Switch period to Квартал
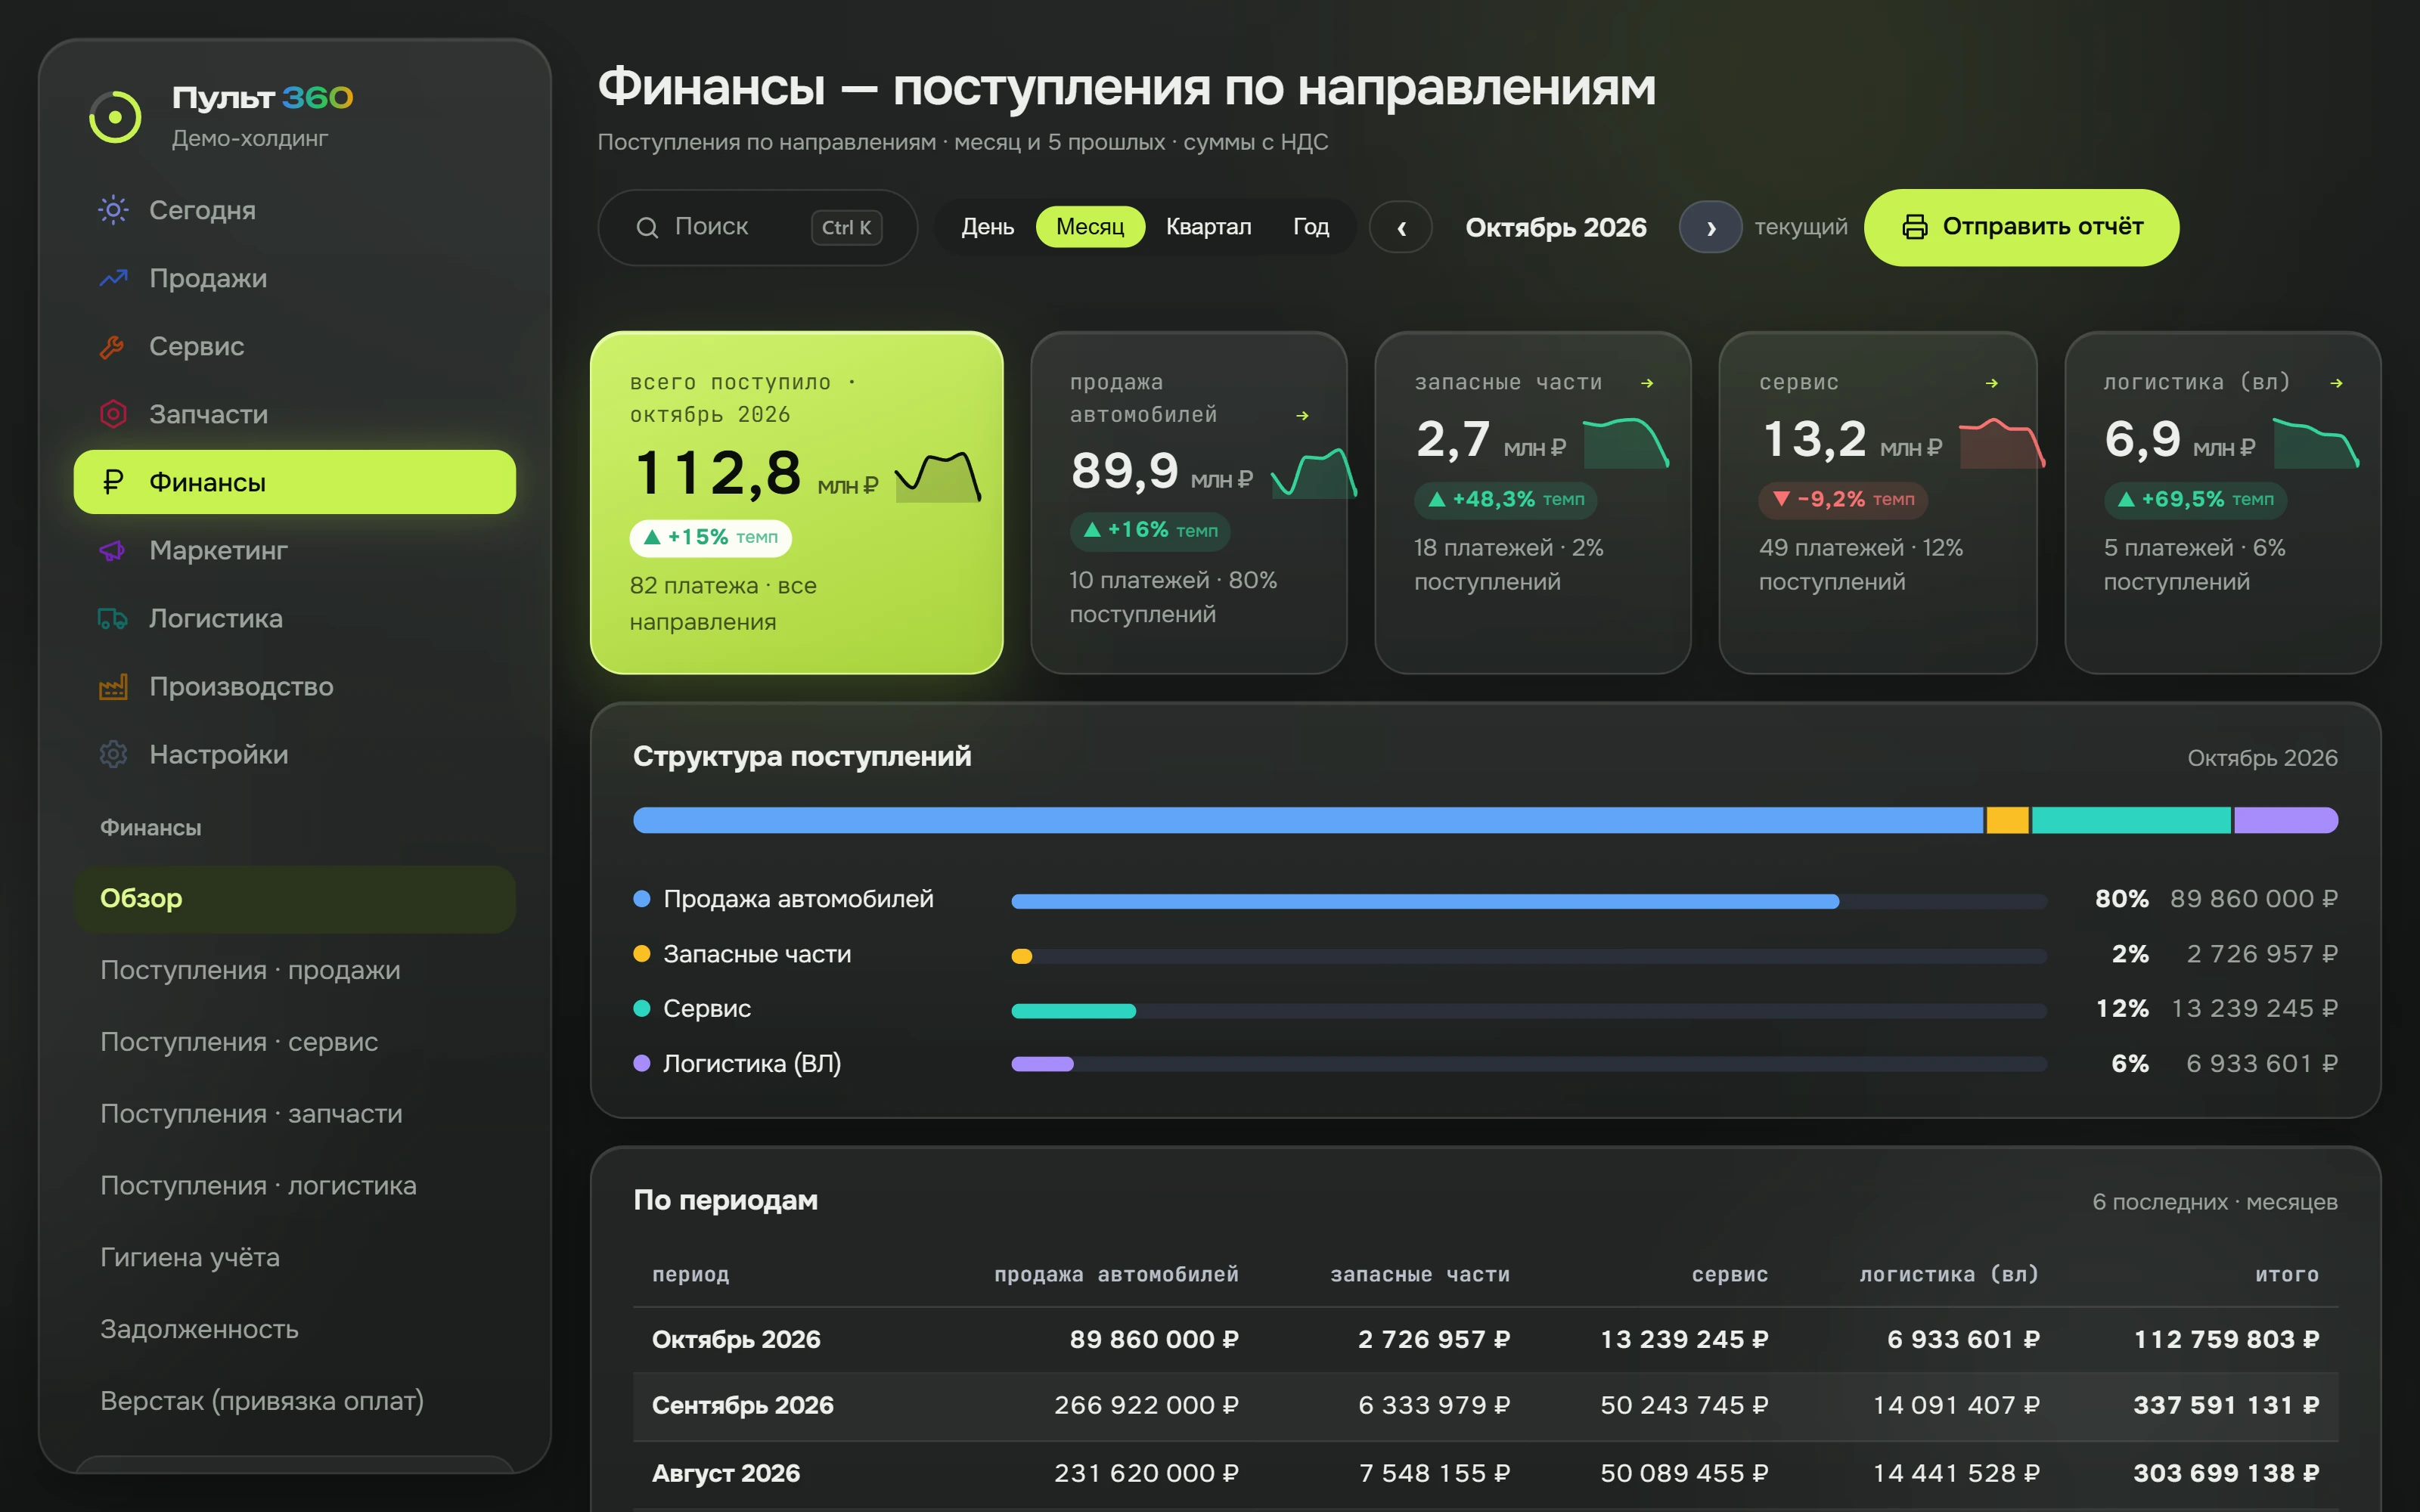Image resolution: width=2420 pixels, height=1512 pixels. coord(1208,227)
